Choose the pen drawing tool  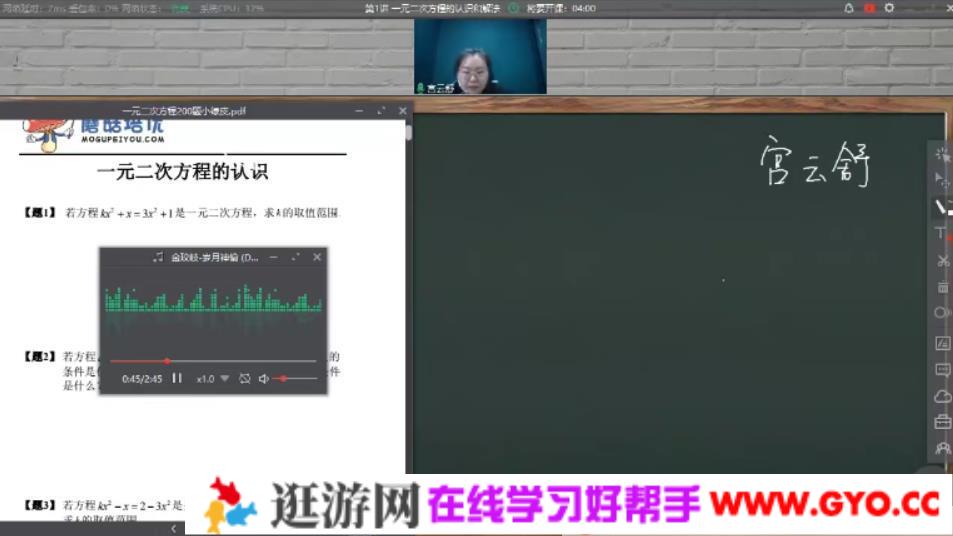click(x=941, y=207)
